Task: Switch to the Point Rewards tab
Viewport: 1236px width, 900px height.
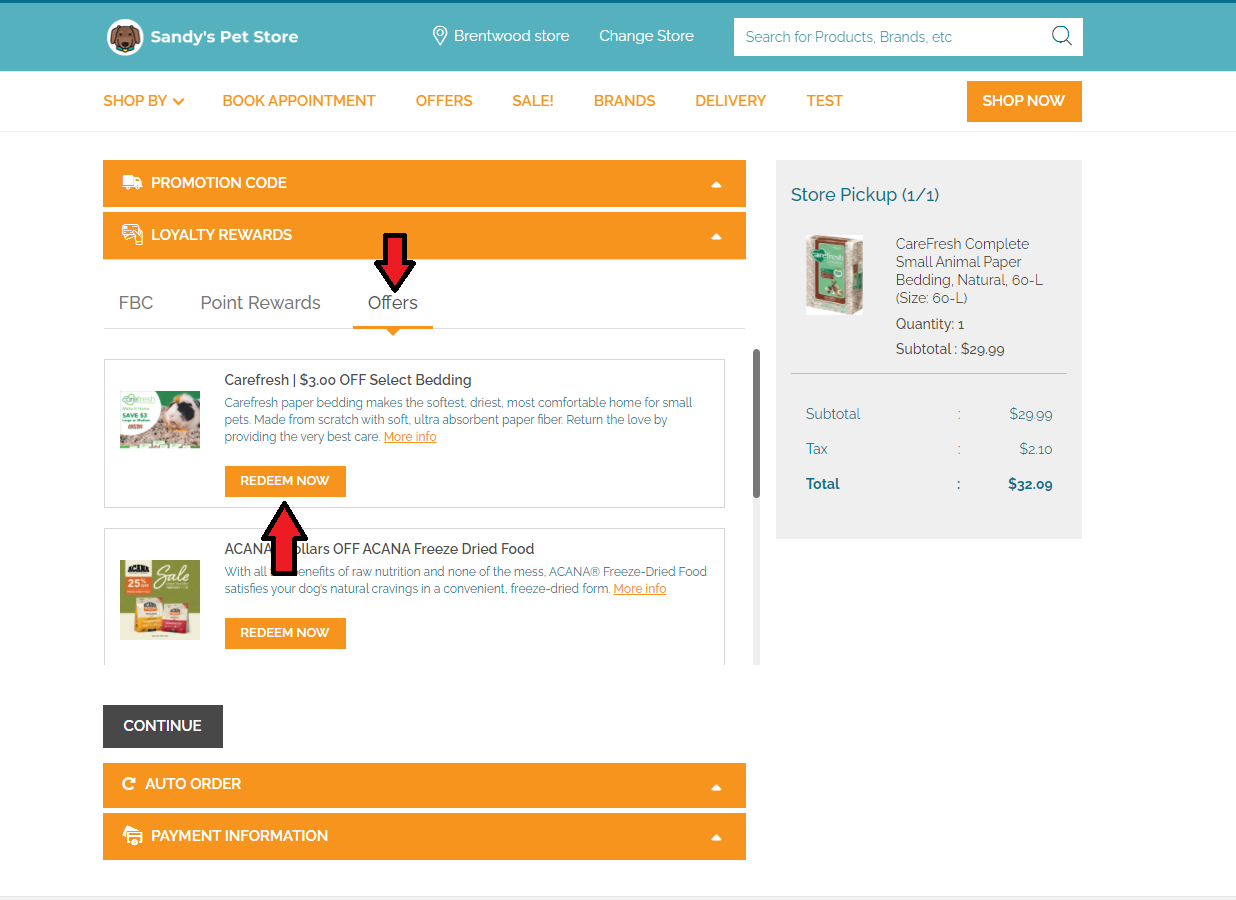Action: [x=260, y=303]
